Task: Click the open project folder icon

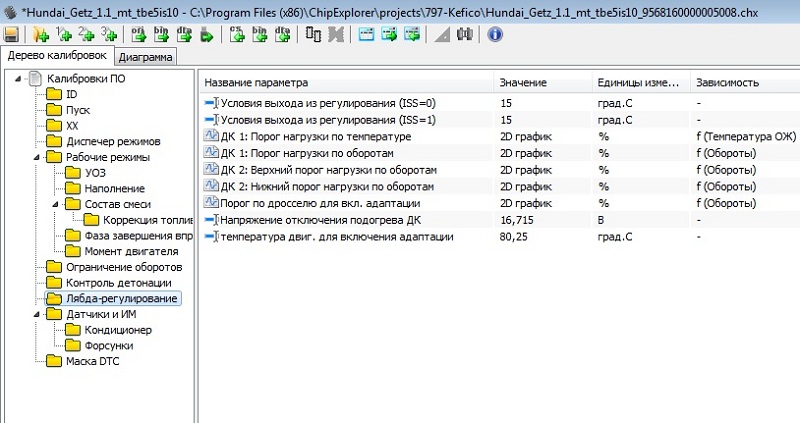Action: 41,34
